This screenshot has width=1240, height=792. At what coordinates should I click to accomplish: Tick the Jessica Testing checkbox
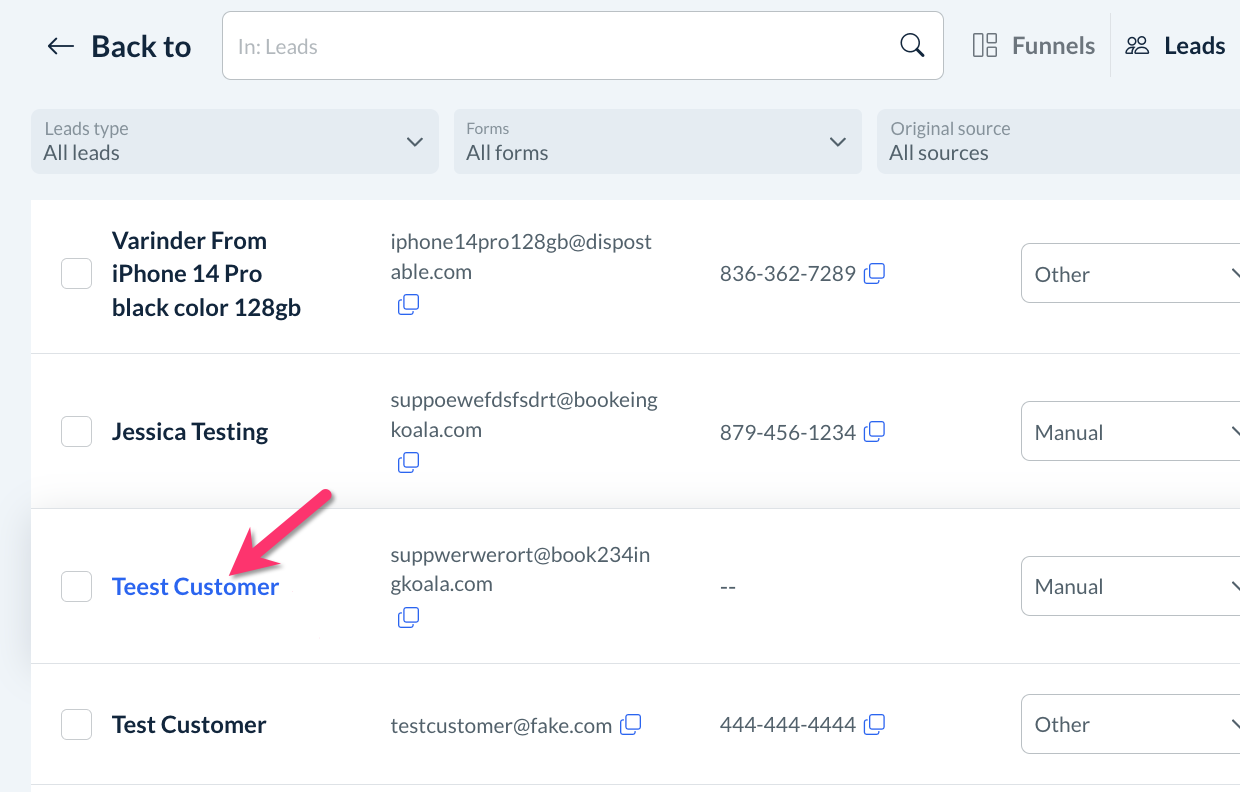77,432
